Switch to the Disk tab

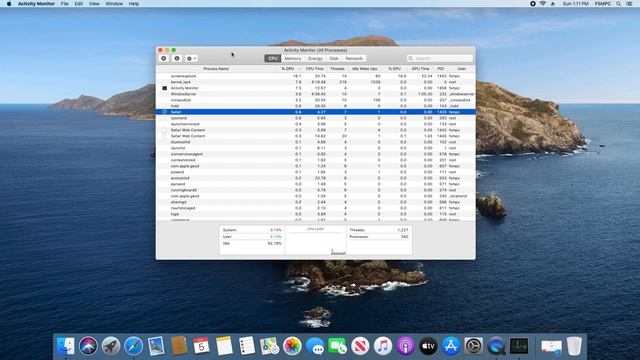pos(334,58)
